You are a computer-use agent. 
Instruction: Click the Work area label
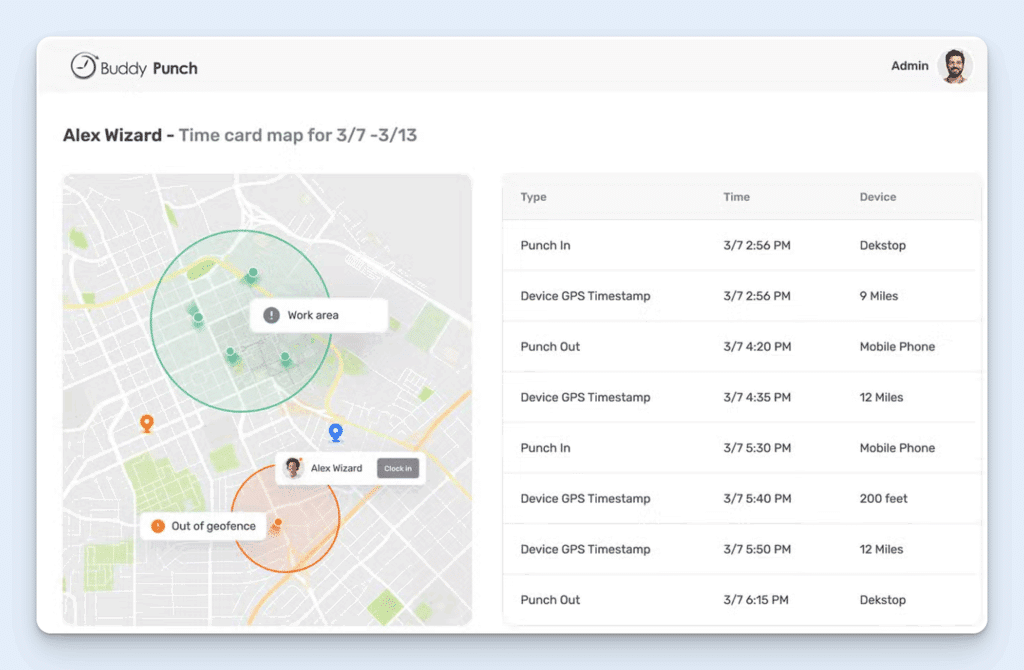pyautogui.click(x=320, y=315)
